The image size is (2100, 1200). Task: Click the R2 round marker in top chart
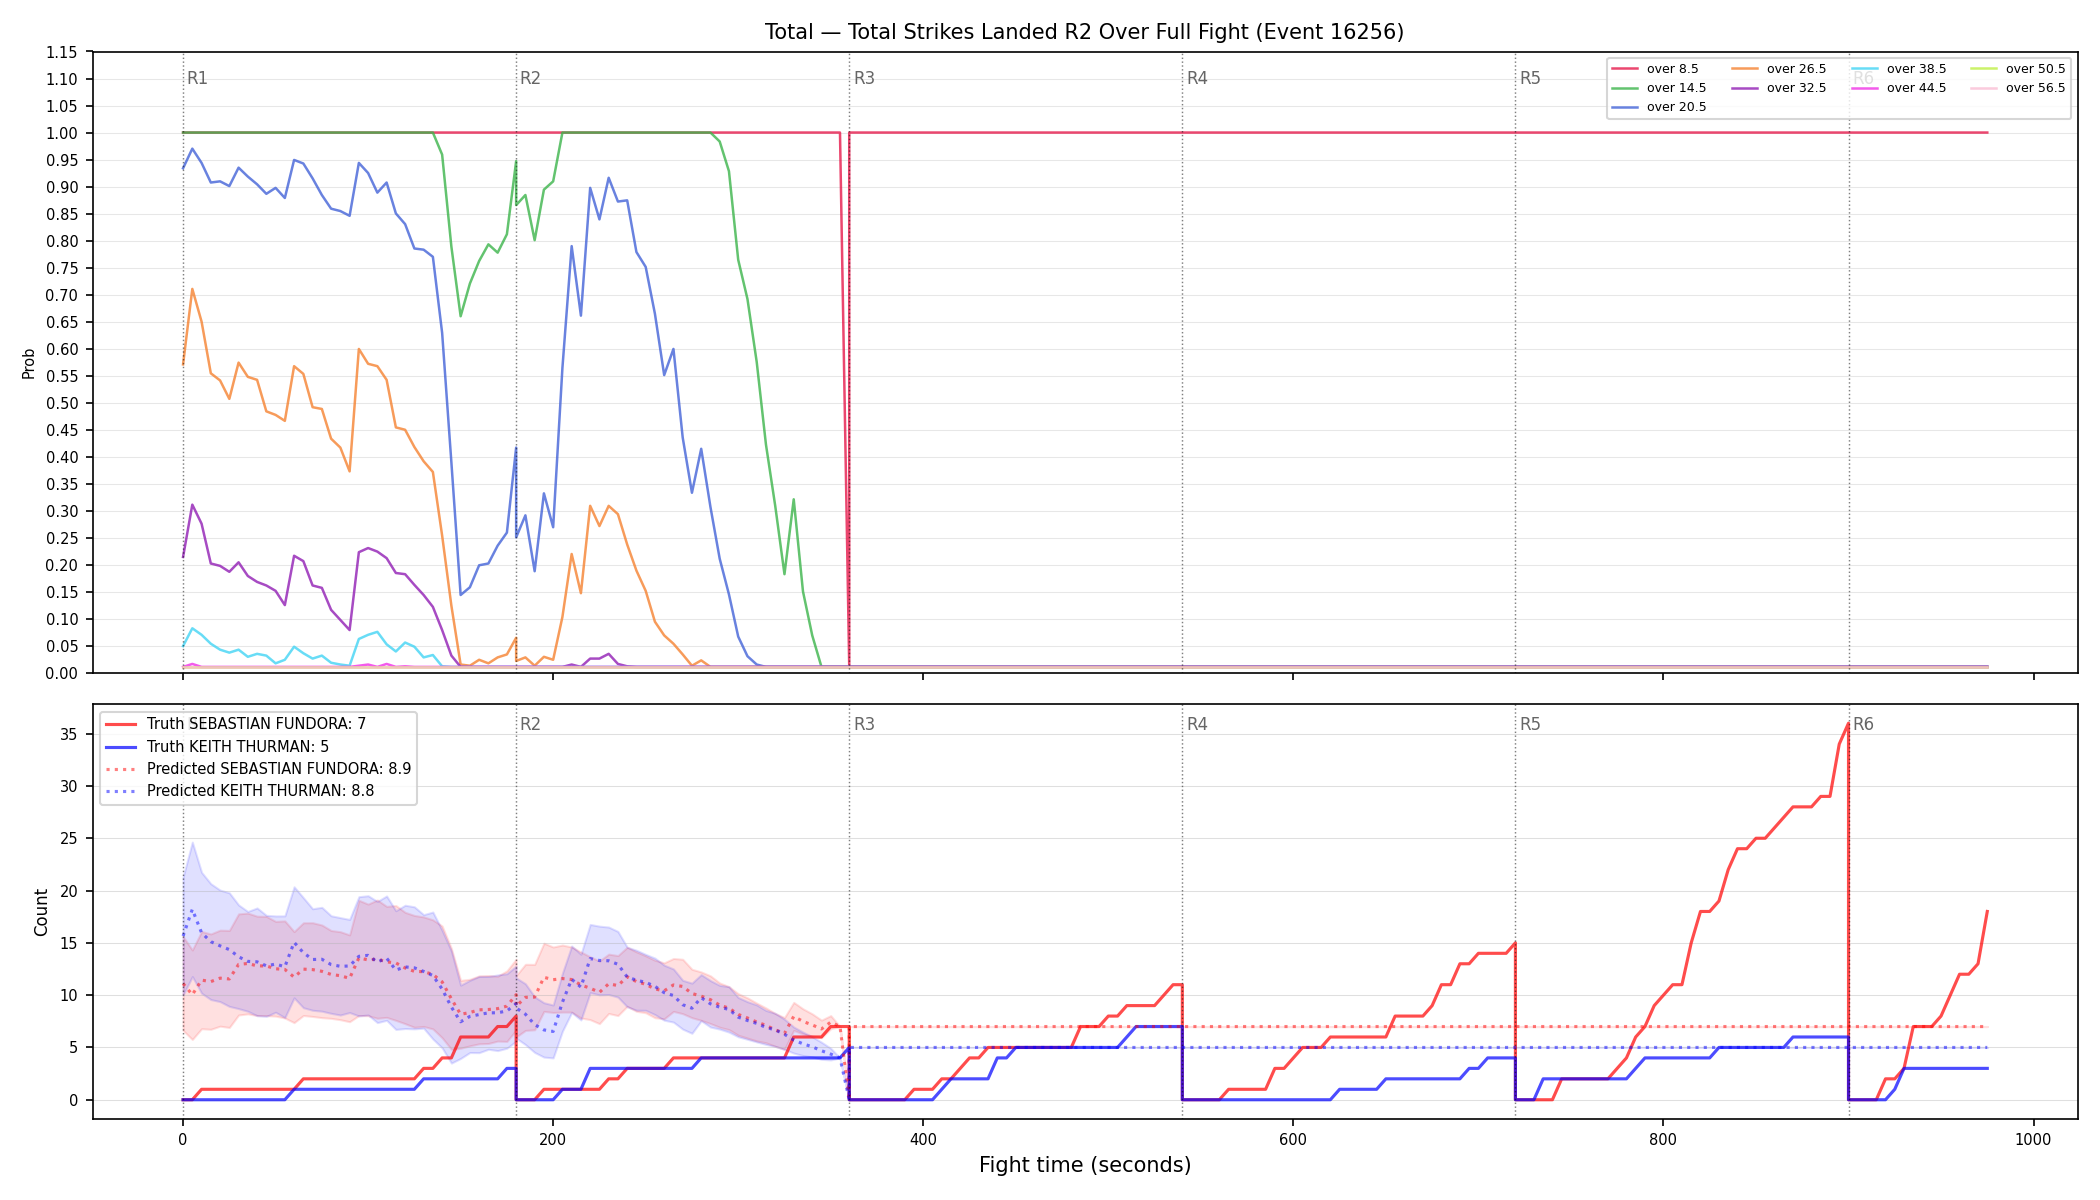click(x=530, y=78)
